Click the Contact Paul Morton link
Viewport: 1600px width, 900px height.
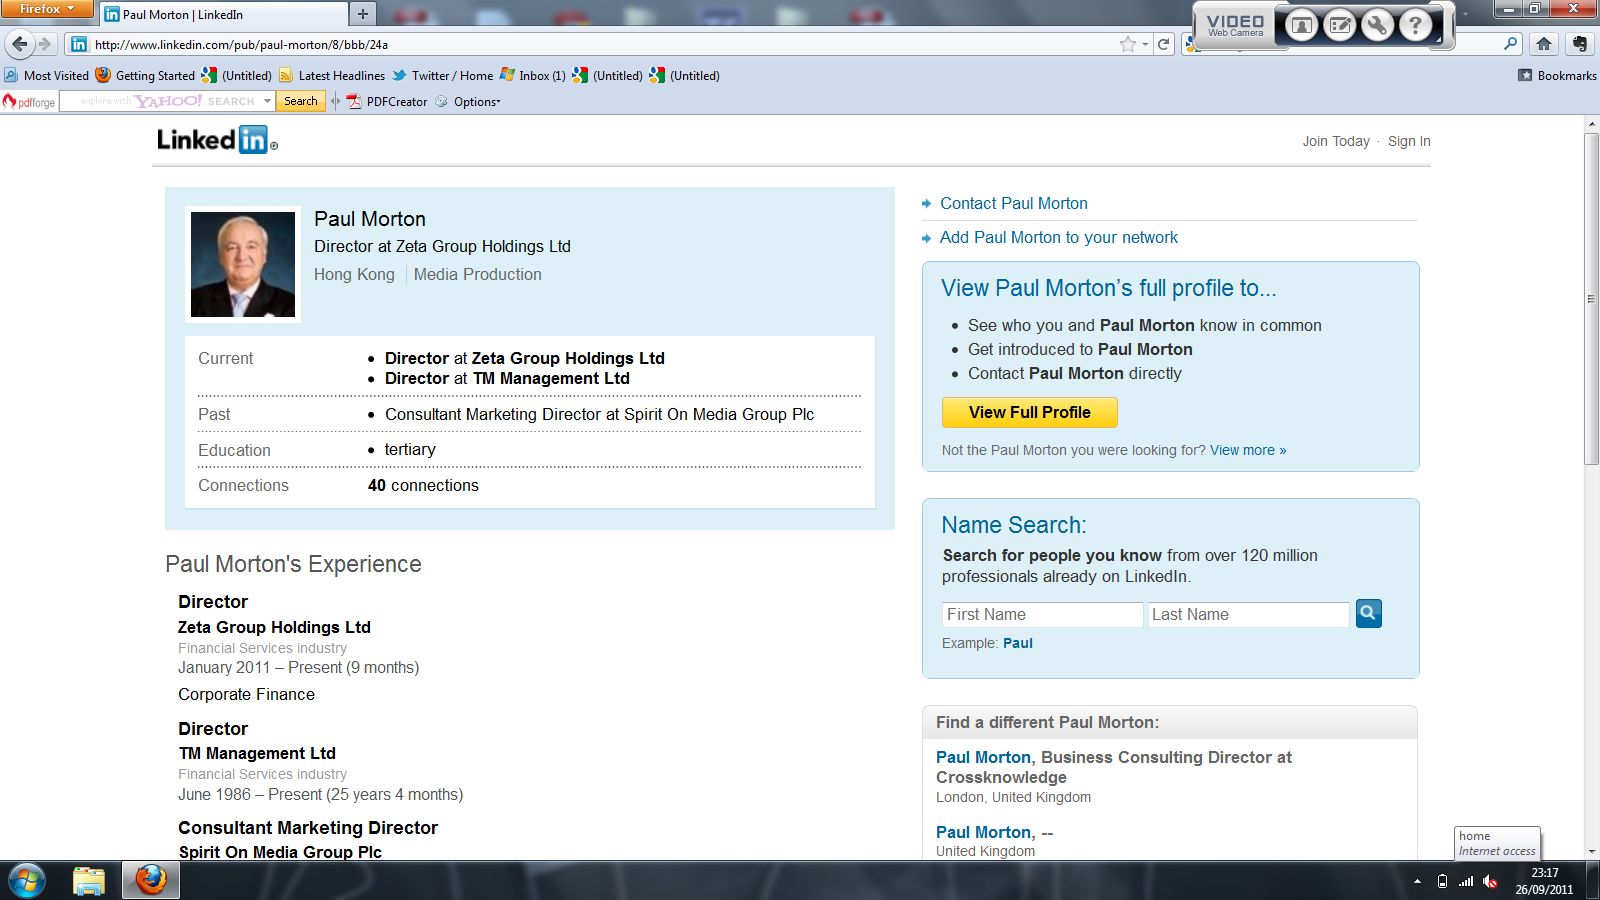pos(1014,203)
